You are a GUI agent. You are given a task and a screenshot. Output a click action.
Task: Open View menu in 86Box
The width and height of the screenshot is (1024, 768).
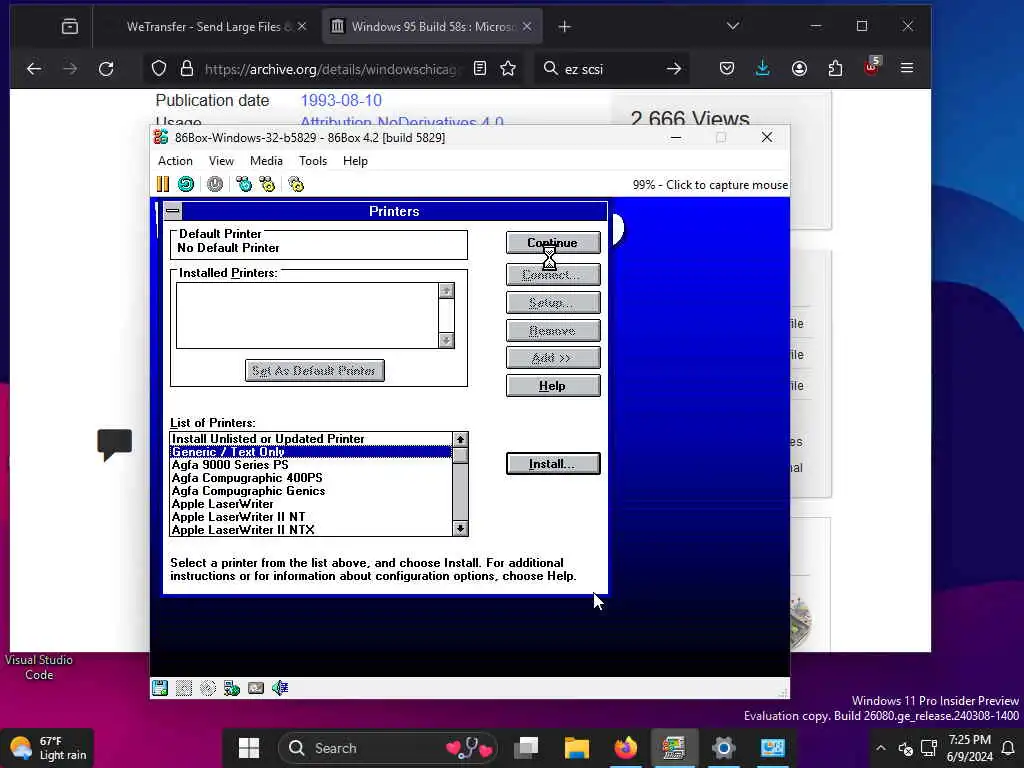pos(221,161)
